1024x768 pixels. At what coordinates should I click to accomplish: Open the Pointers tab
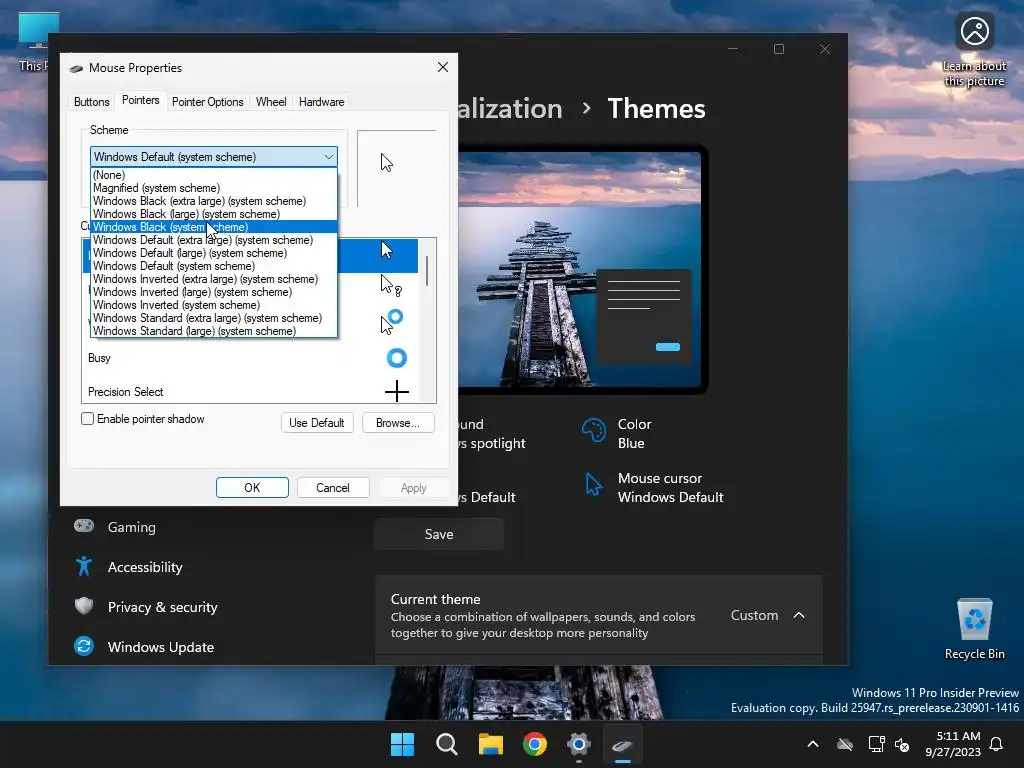point(140,100)
